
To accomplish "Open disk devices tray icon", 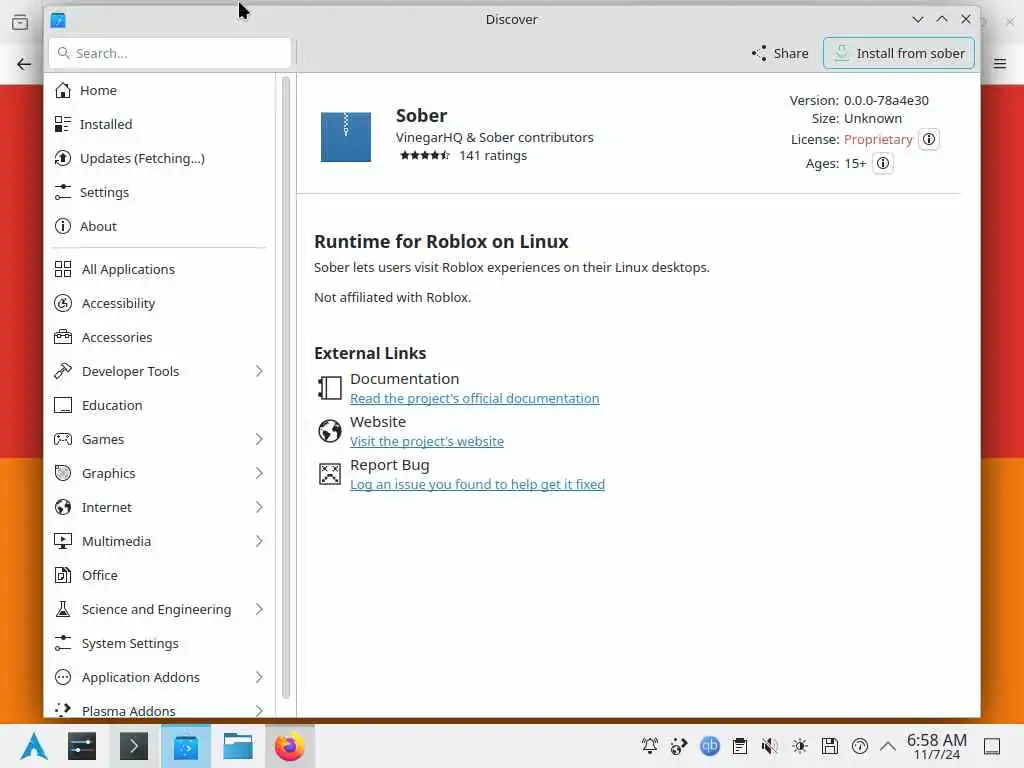I will 830,746.
